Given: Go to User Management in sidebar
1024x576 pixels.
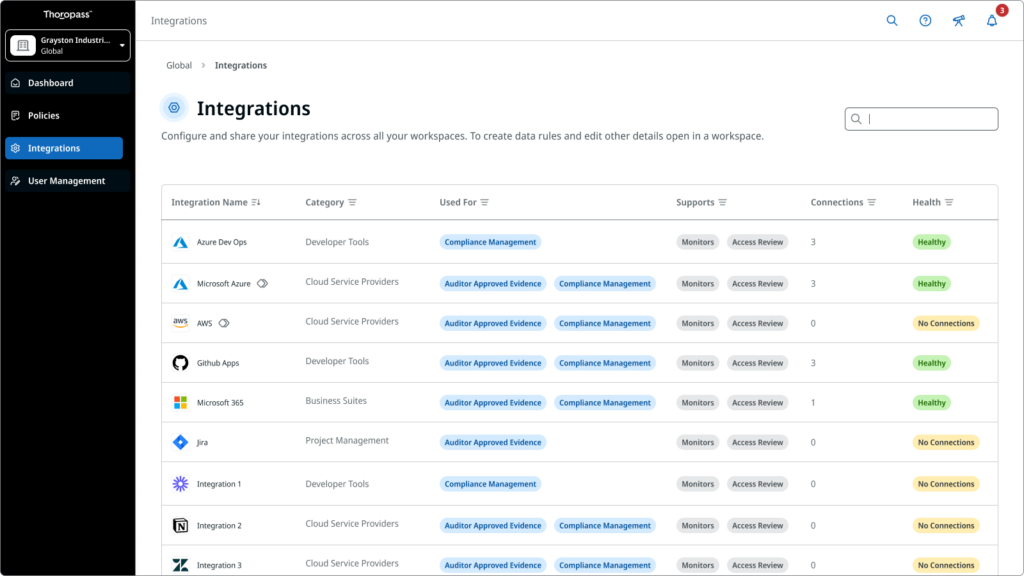Looking at the screenshot, I should (68, 181).
